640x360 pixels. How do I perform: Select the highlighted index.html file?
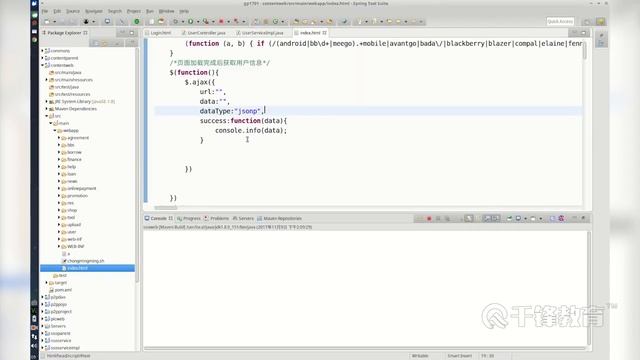(87, 268)
